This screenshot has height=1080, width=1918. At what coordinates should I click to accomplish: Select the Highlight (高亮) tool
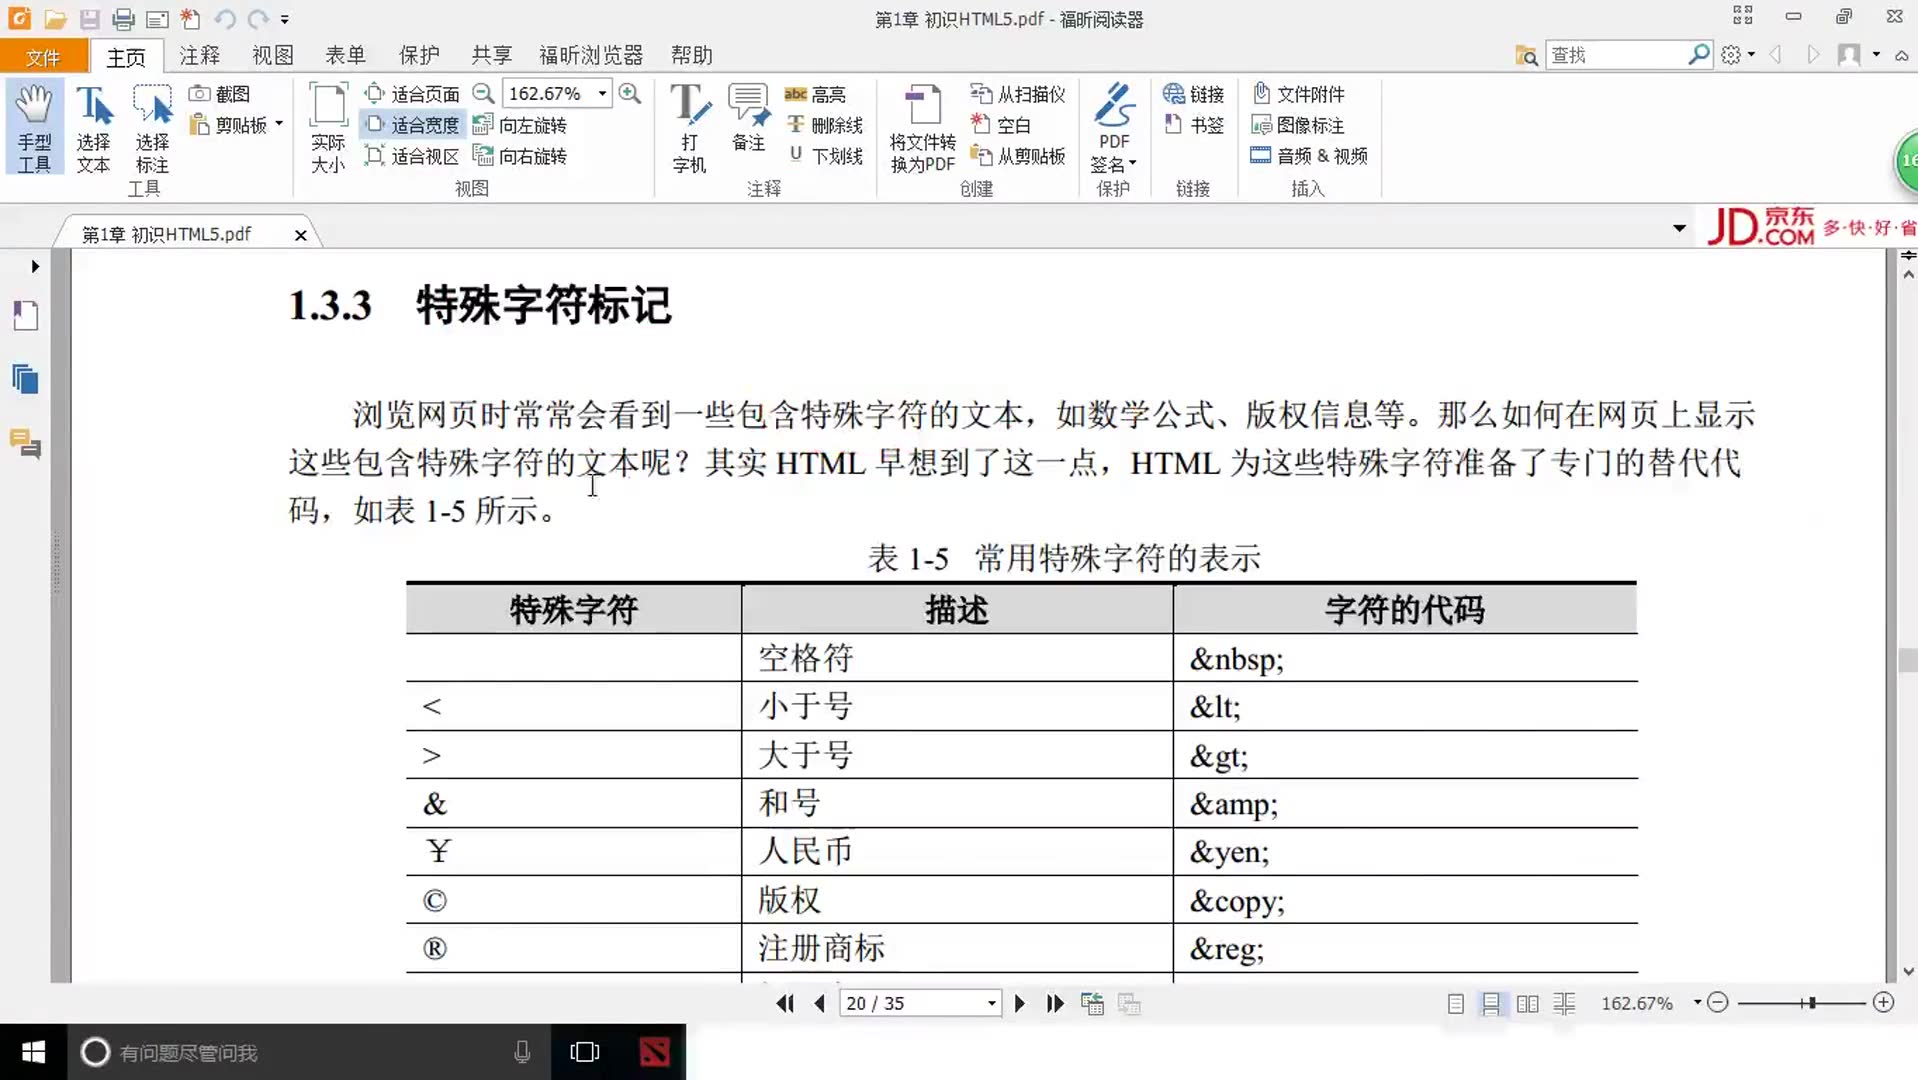[x=816, y=94]
